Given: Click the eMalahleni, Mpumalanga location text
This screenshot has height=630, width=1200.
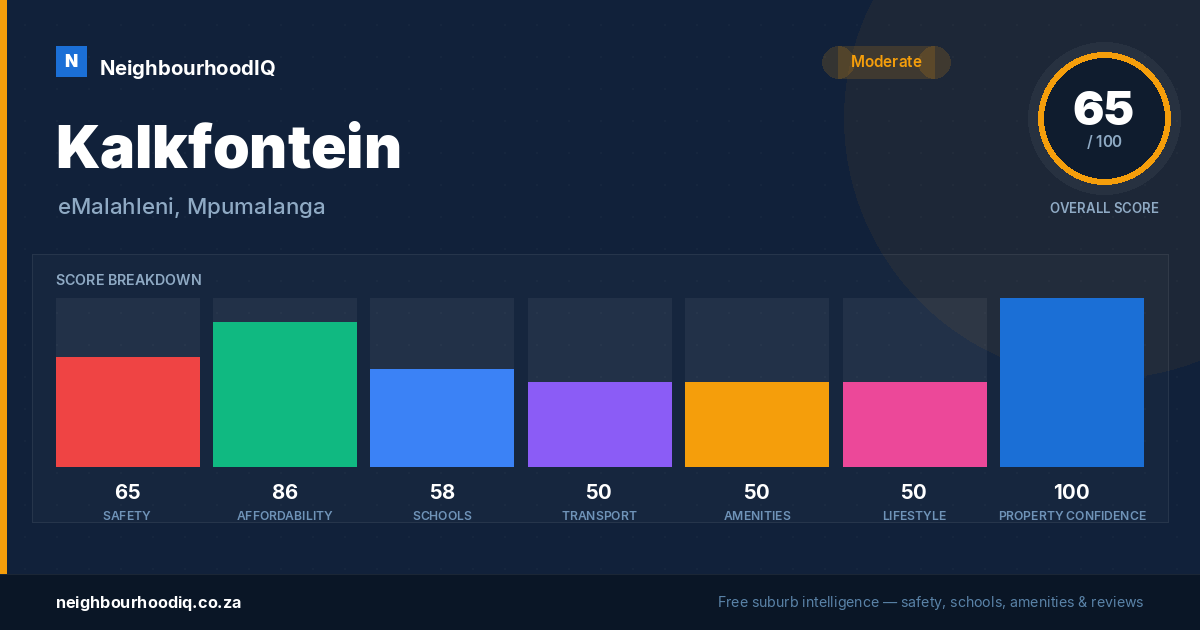Looking at the screenshot, I should click(x=192, y=207).
